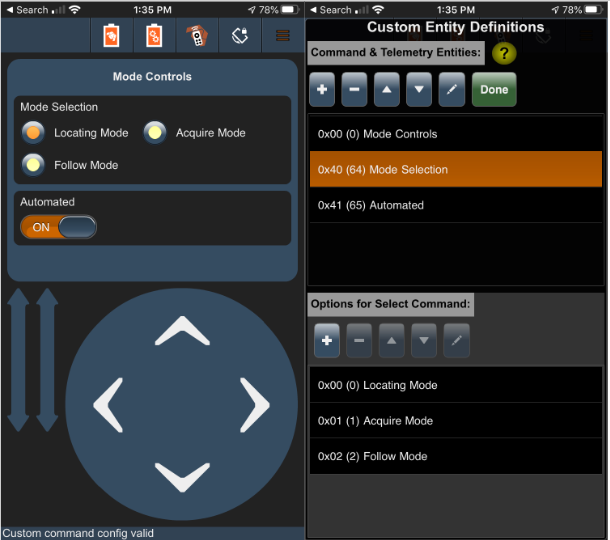The width and height of the screenshot is (610, 540).
Task: Tap the D-pad left arrow
Action: pos(108,405)
